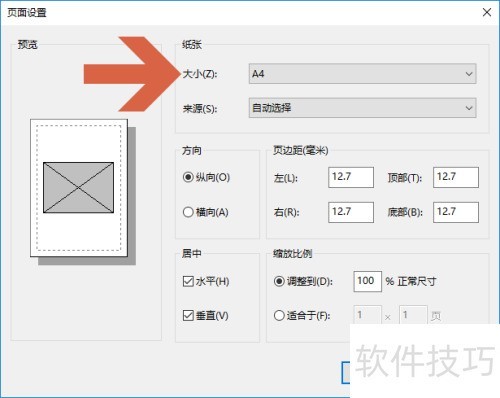Click the top margin 顶部(T) field
Viewport: 500px width, 398px height.
pyautogui.click(x=456, y=177)
